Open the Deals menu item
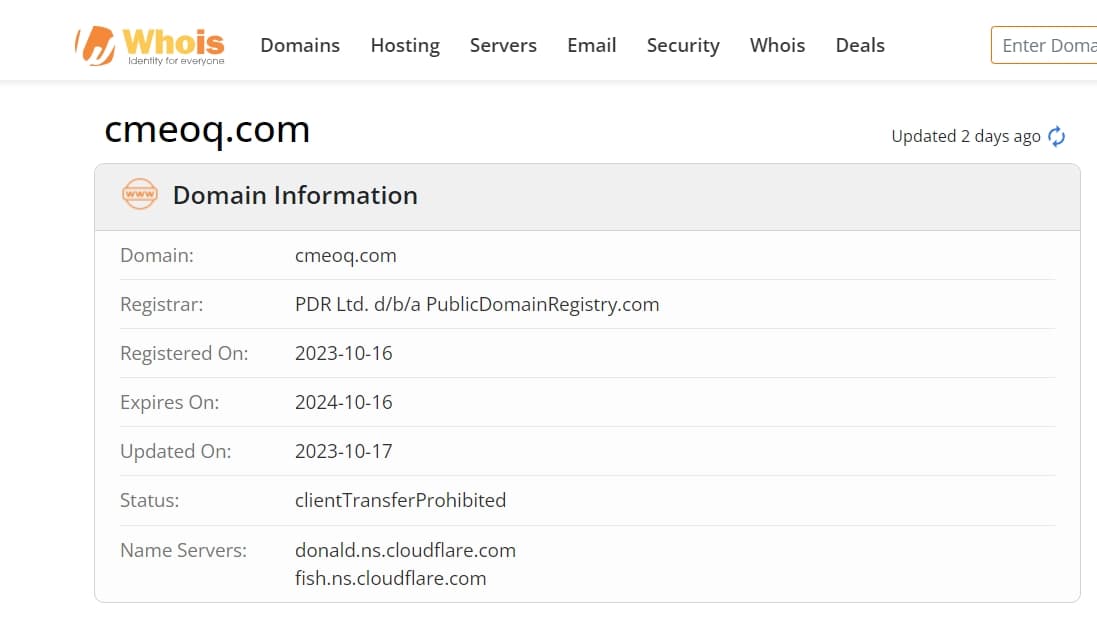This screenshot has height=618, width=1097. [x=860, y=45]
